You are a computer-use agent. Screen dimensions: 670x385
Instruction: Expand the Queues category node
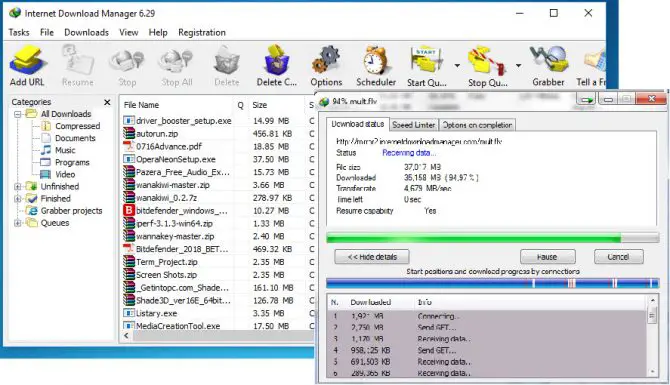[x=18, y=223]
